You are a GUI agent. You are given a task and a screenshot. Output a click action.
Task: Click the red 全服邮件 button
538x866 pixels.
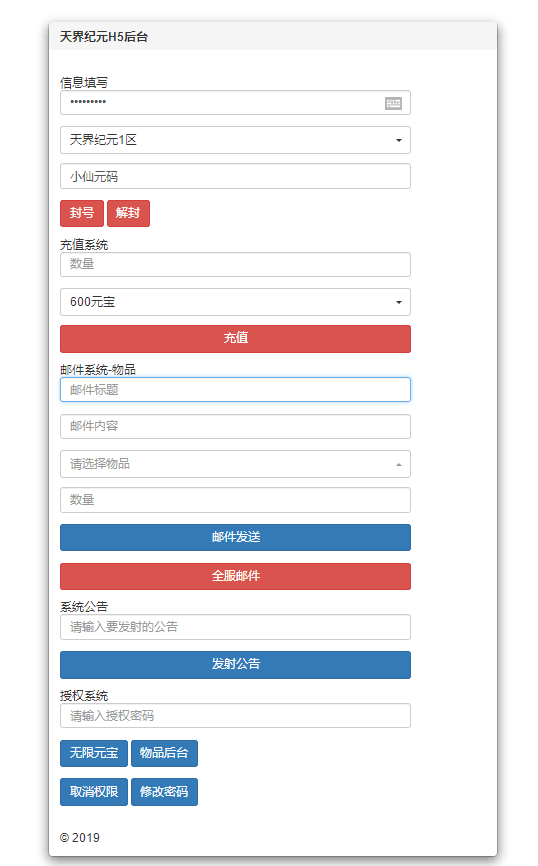(235, 576)
